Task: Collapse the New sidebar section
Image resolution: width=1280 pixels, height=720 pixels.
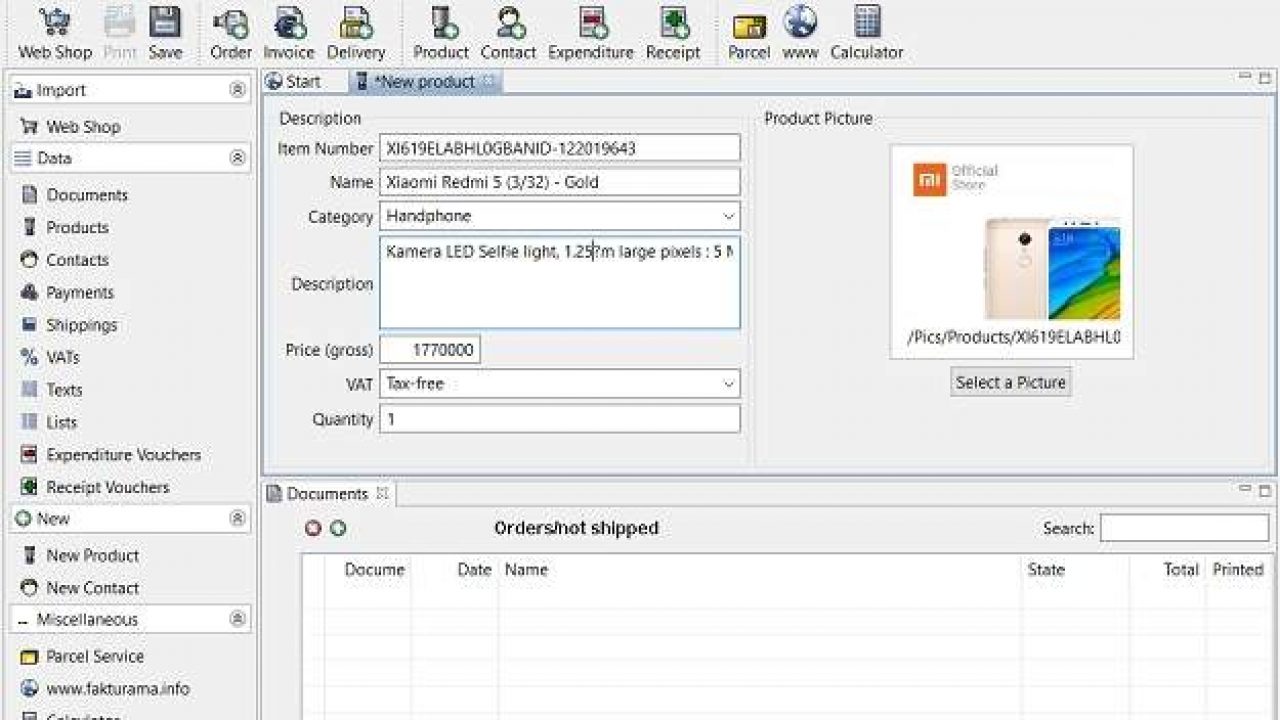Action: point(237,519)
